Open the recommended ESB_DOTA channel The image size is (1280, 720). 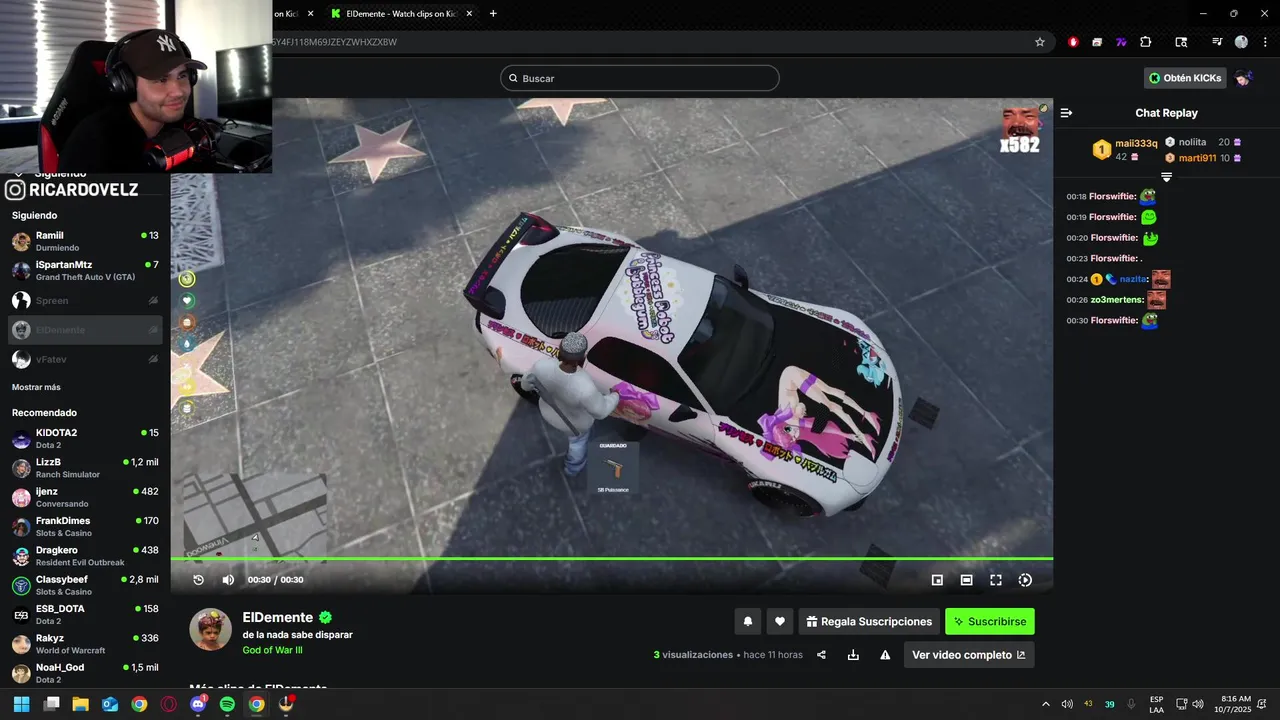(85, 615)
